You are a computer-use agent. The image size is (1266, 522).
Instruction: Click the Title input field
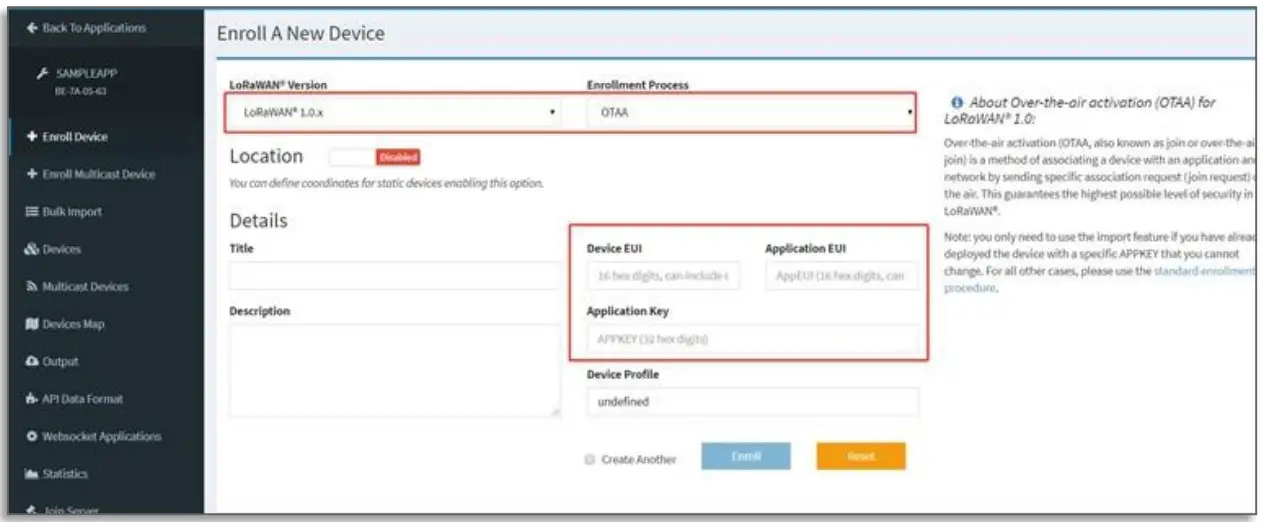395,276
